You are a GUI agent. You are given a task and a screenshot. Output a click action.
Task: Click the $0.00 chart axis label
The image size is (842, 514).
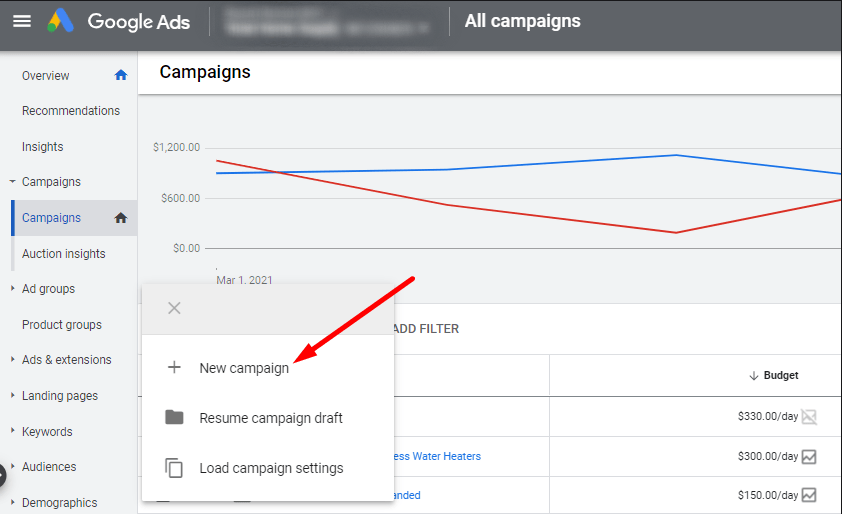tap(186, 248)
